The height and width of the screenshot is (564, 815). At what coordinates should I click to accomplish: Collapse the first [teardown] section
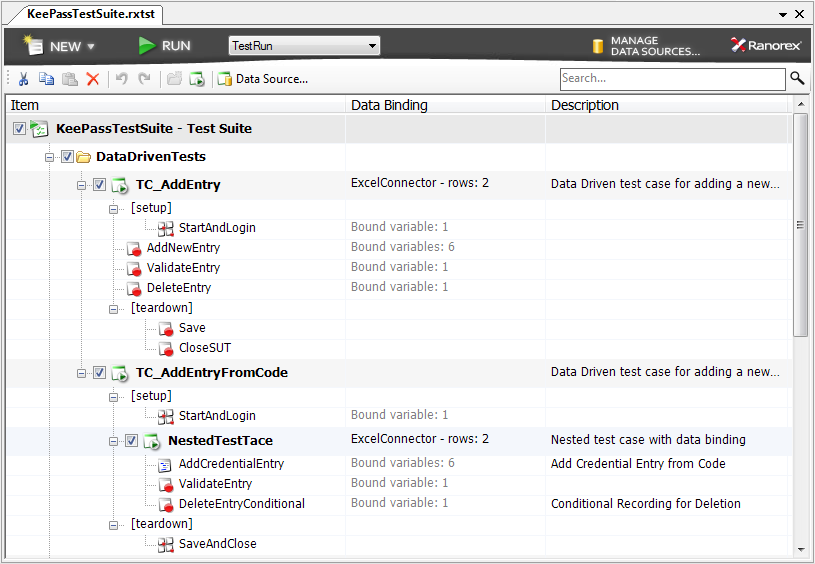113,309
